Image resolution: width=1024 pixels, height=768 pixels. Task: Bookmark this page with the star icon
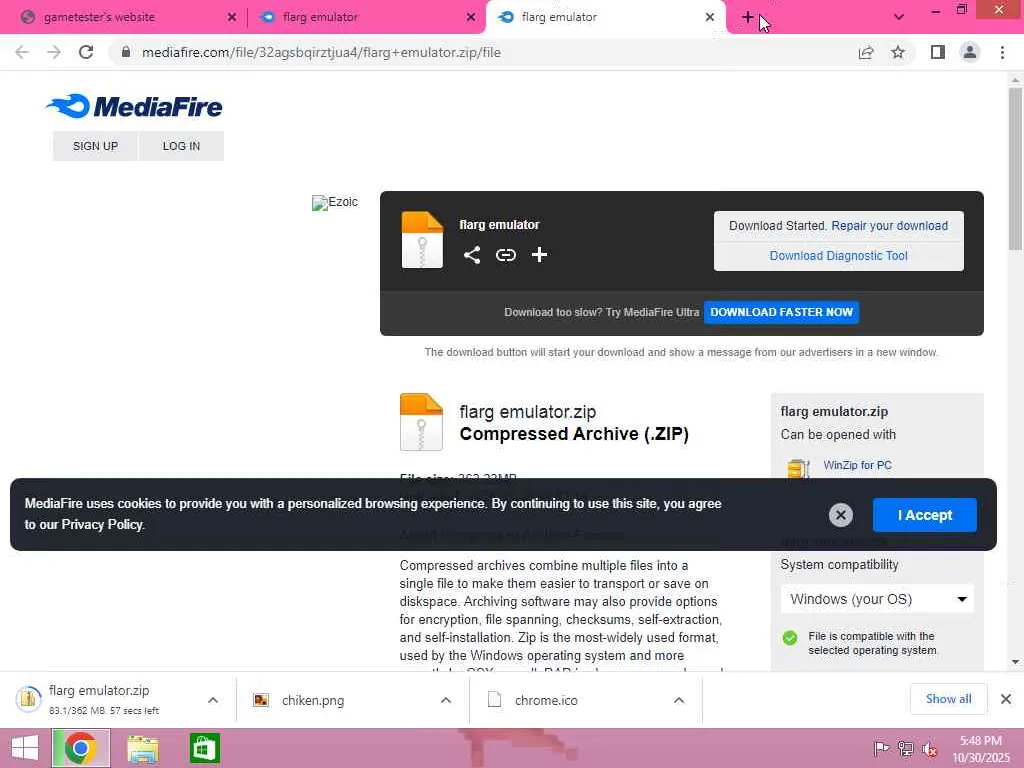coord(898,52)
